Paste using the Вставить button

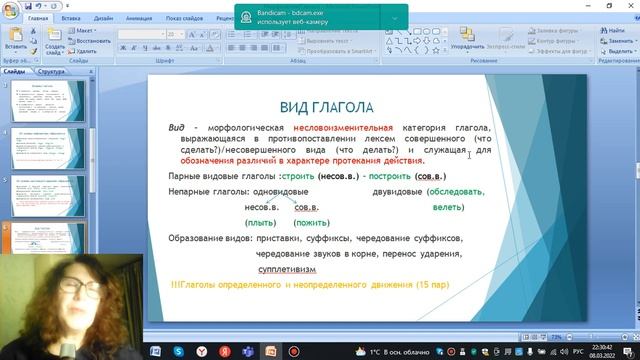16,40
